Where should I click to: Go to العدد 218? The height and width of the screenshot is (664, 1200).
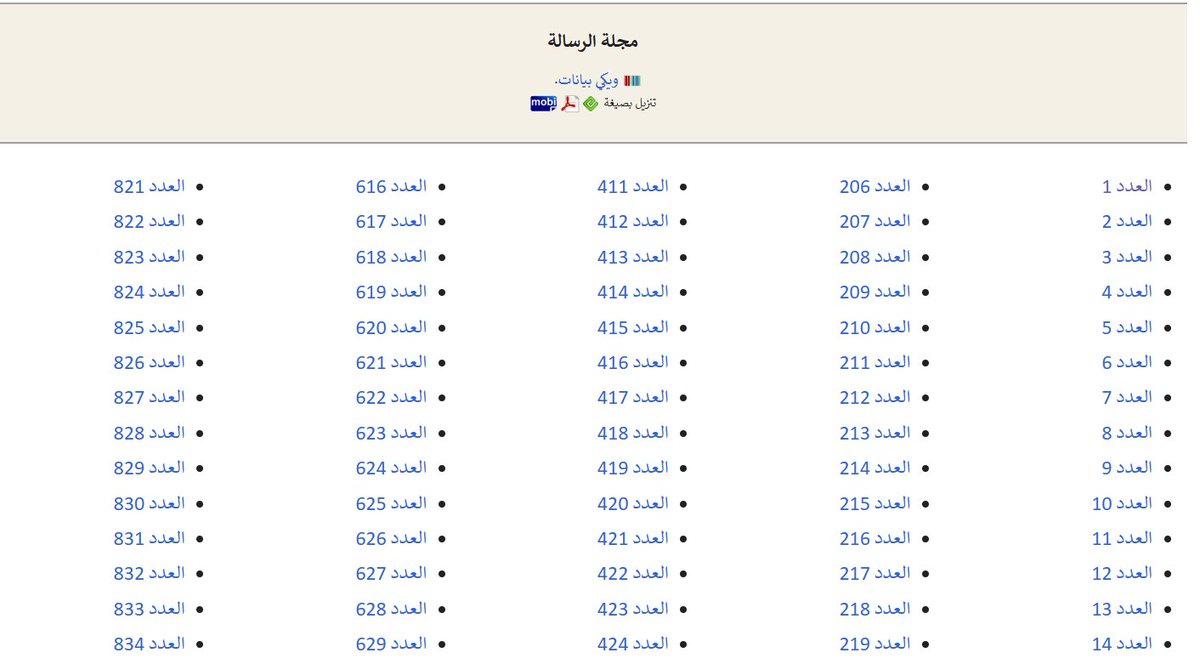pos(875,609)
